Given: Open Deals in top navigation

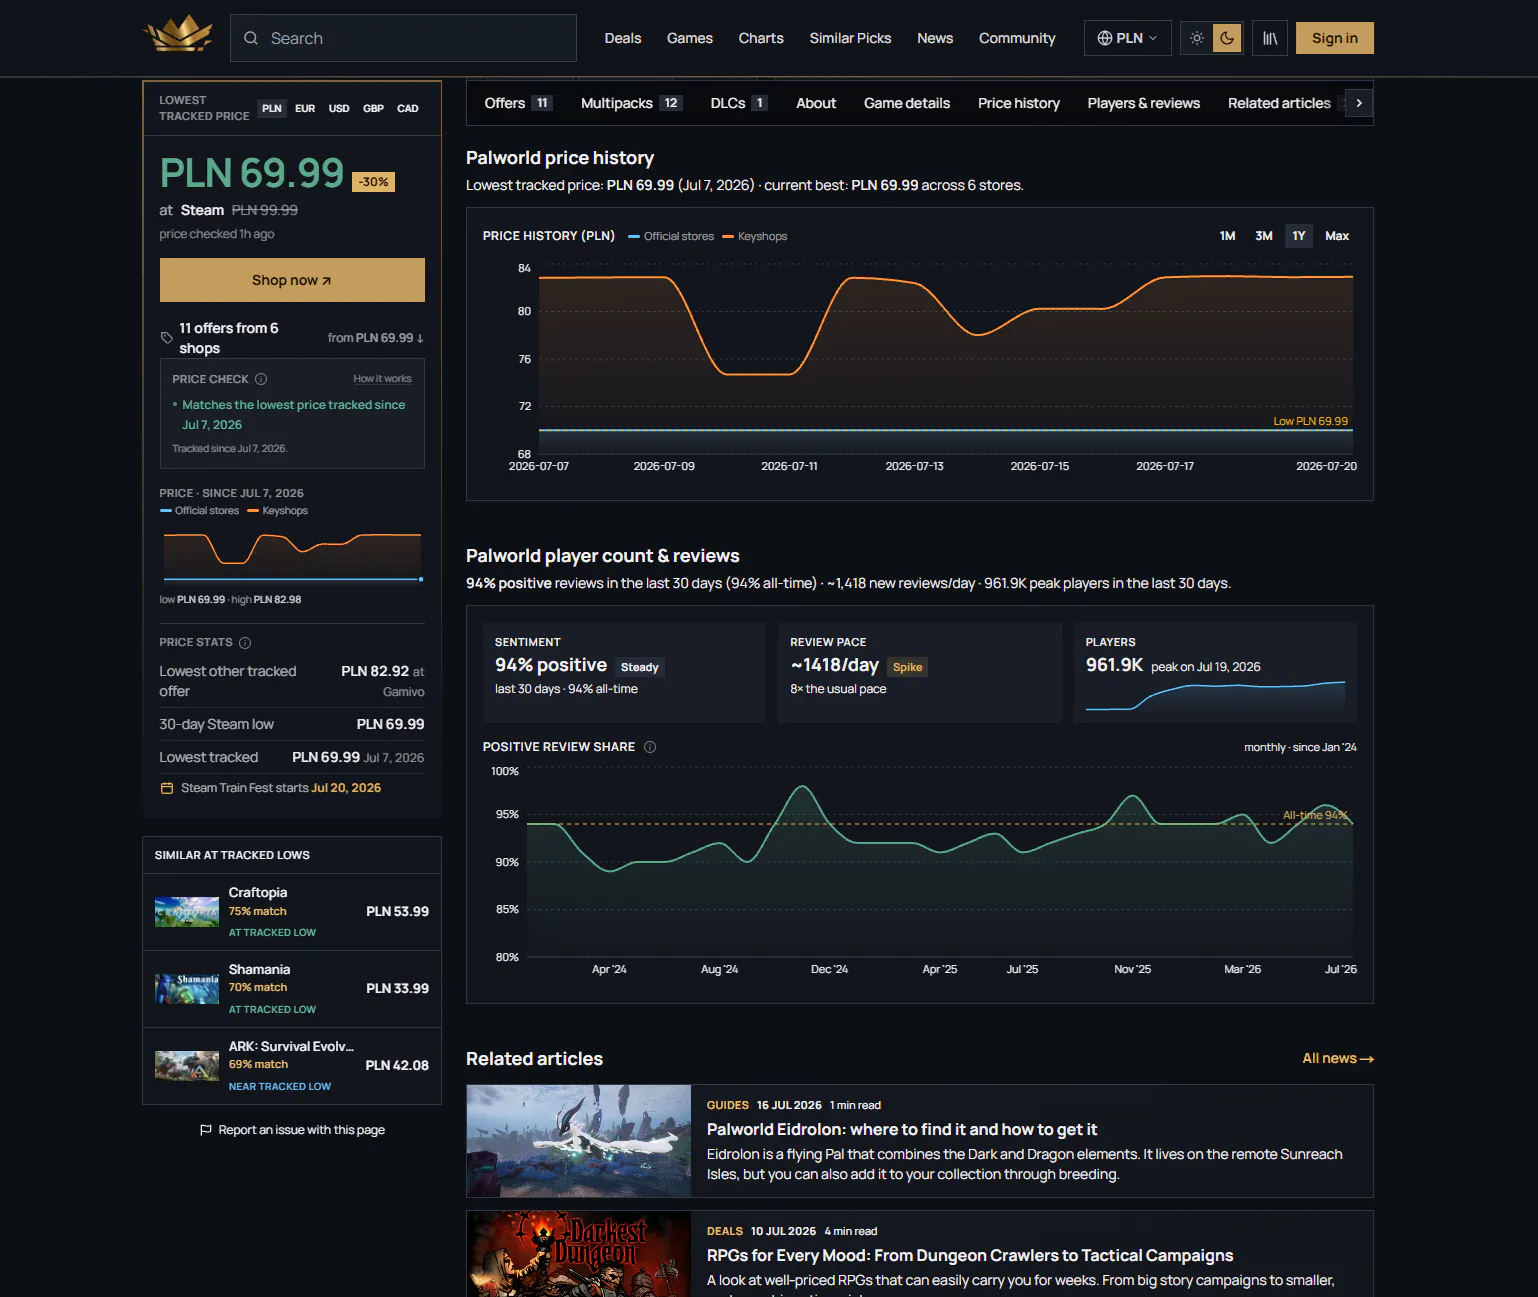Looking at the screenshot, I should 623,38.
